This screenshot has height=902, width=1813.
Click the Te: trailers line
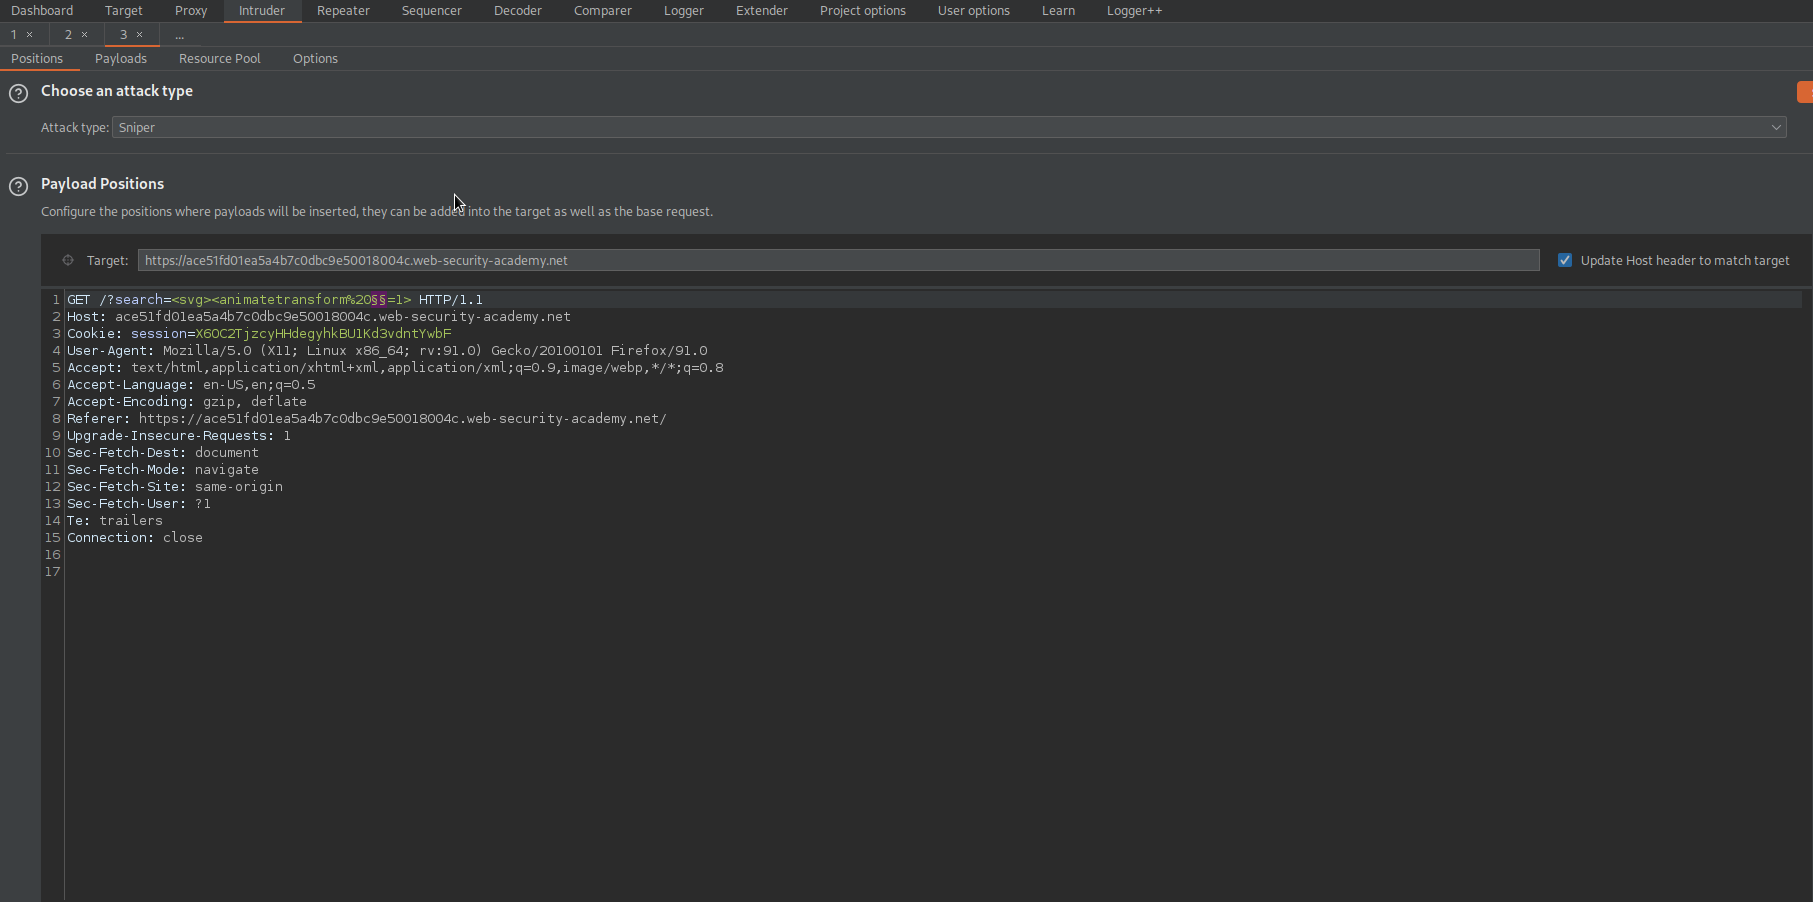(115, 521)
